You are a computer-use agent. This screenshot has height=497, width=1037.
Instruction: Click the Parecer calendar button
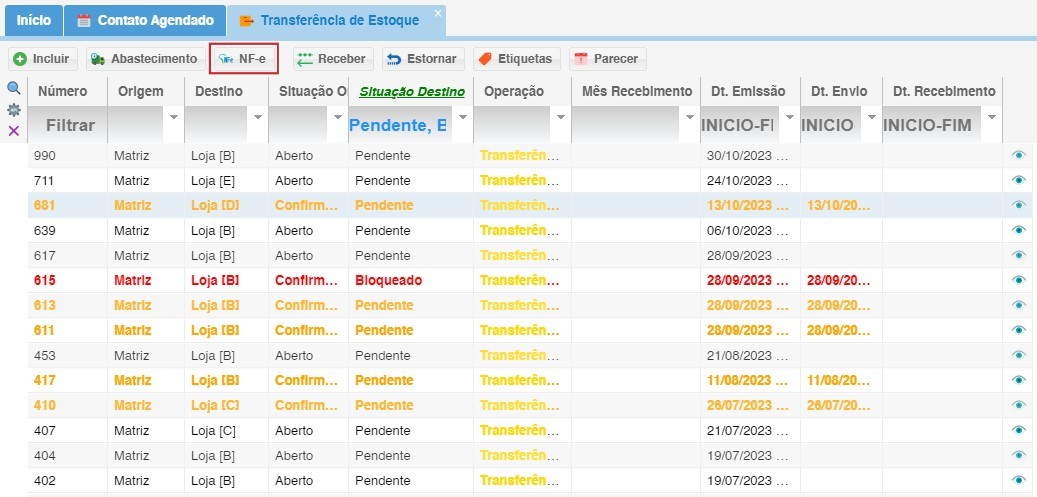pyautogui.click(x=607, y=59)
